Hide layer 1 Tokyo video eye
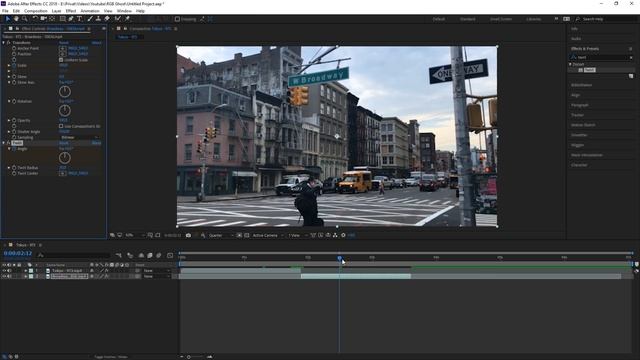This screenshot has width=640, height=360. pyautogui.click(x=4, y=271)
